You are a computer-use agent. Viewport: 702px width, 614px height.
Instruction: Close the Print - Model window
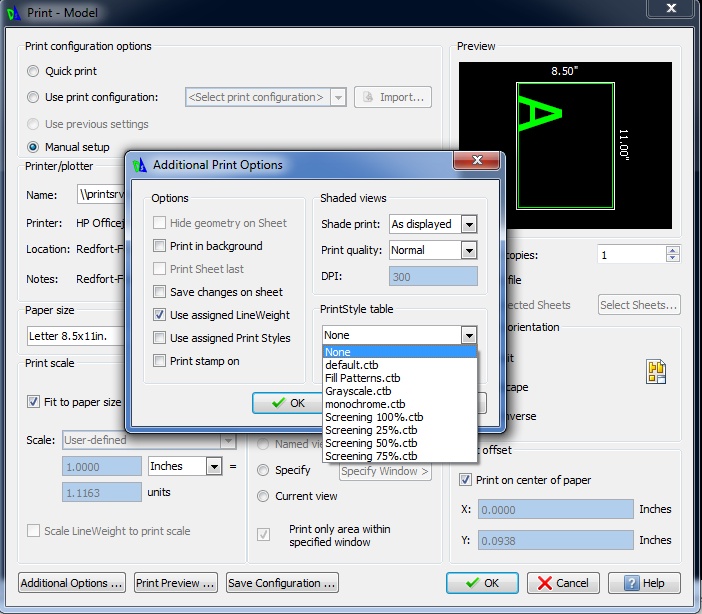(671, 8)
